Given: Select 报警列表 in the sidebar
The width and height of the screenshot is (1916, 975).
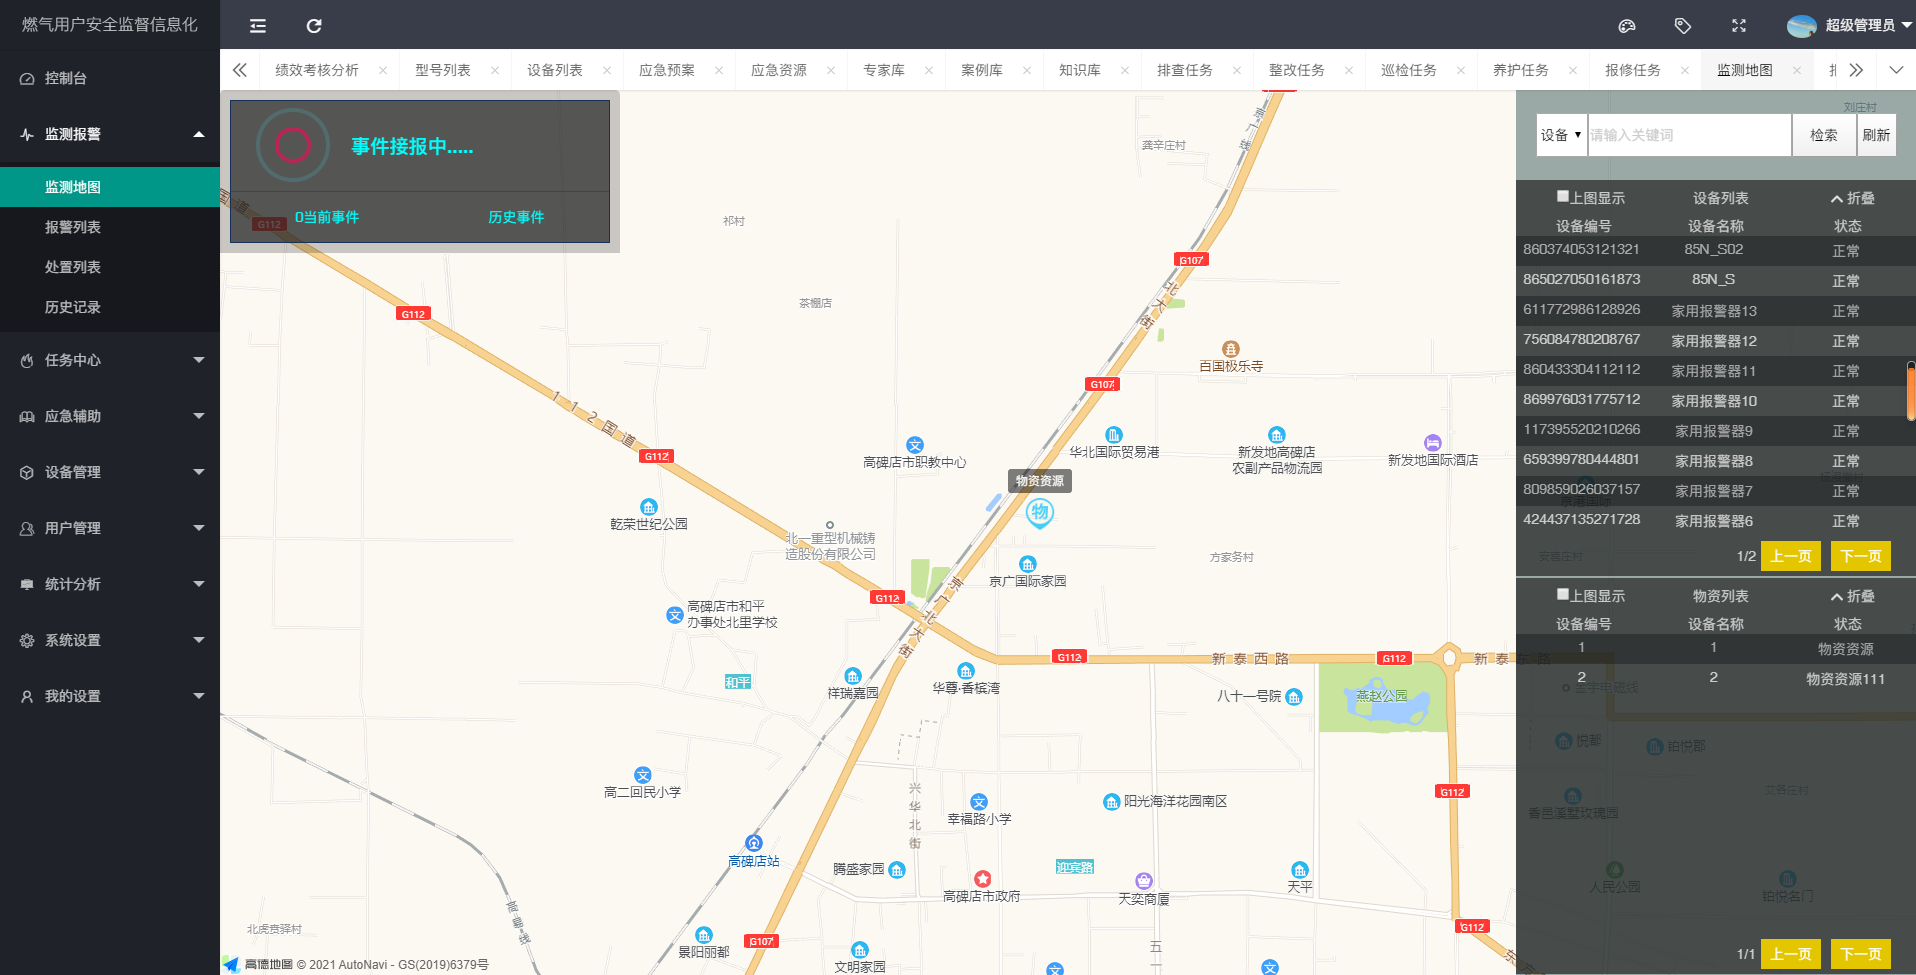Looking at the screenshot, I should point(73,227).
